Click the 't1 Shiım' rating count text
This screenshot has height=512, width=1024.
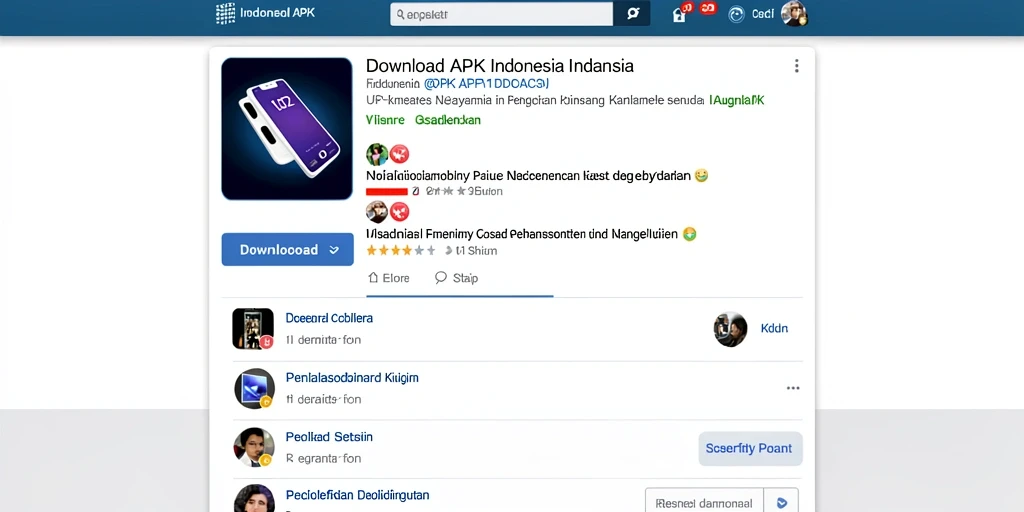click(476, 251)
